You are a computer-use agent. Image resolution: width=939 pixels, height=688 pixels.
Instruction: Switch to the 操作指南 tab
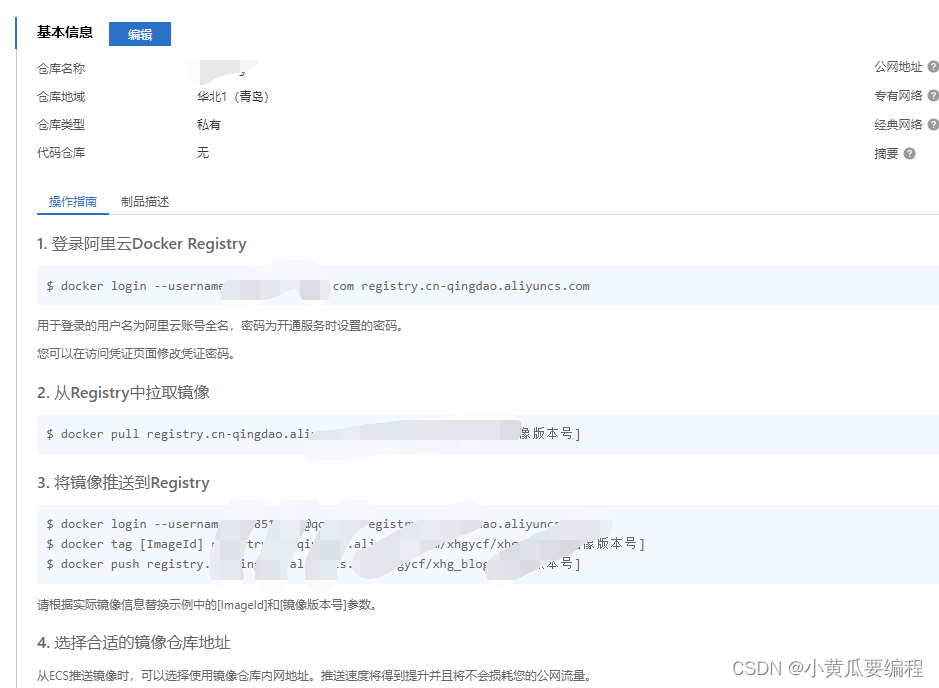72,202
